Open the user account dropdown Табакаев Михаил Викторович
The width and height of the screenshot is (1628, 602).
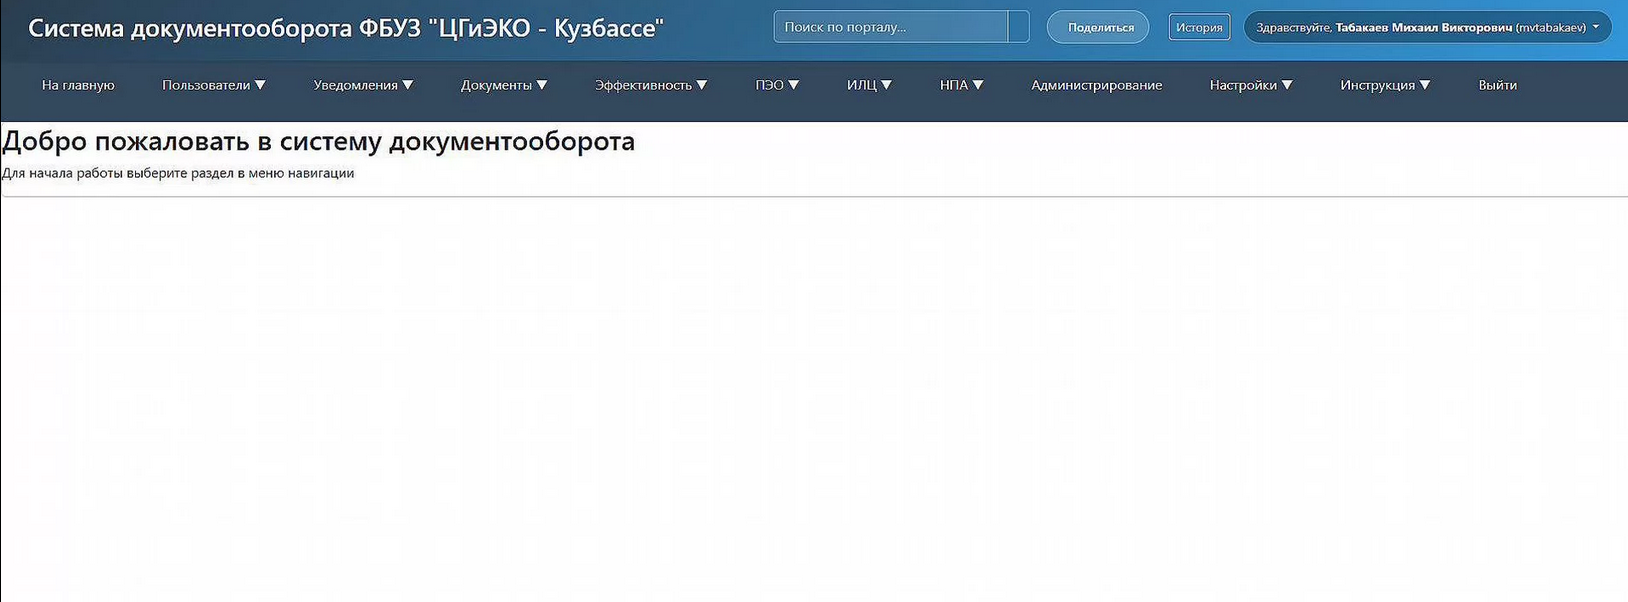coord(1427,27)
